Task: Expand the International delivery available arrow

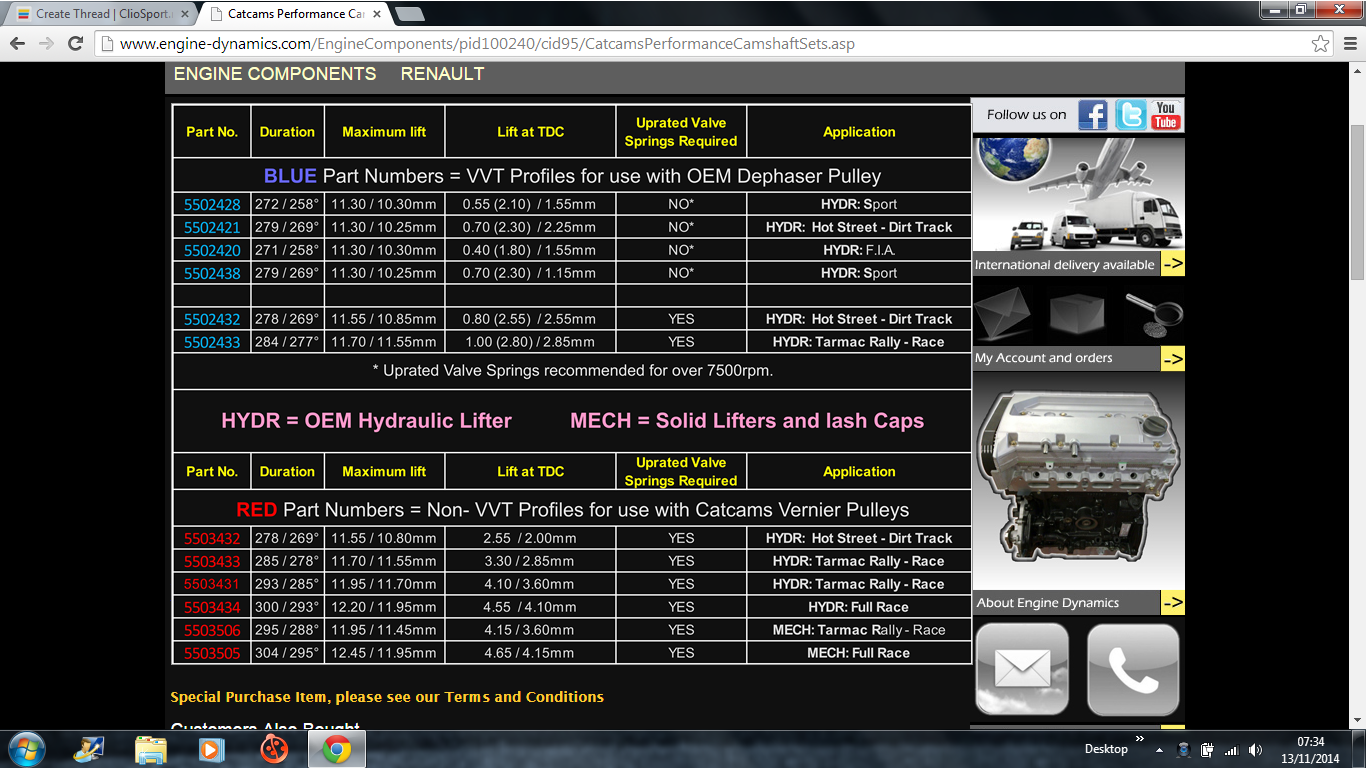Action: [x=1172, y=265]
